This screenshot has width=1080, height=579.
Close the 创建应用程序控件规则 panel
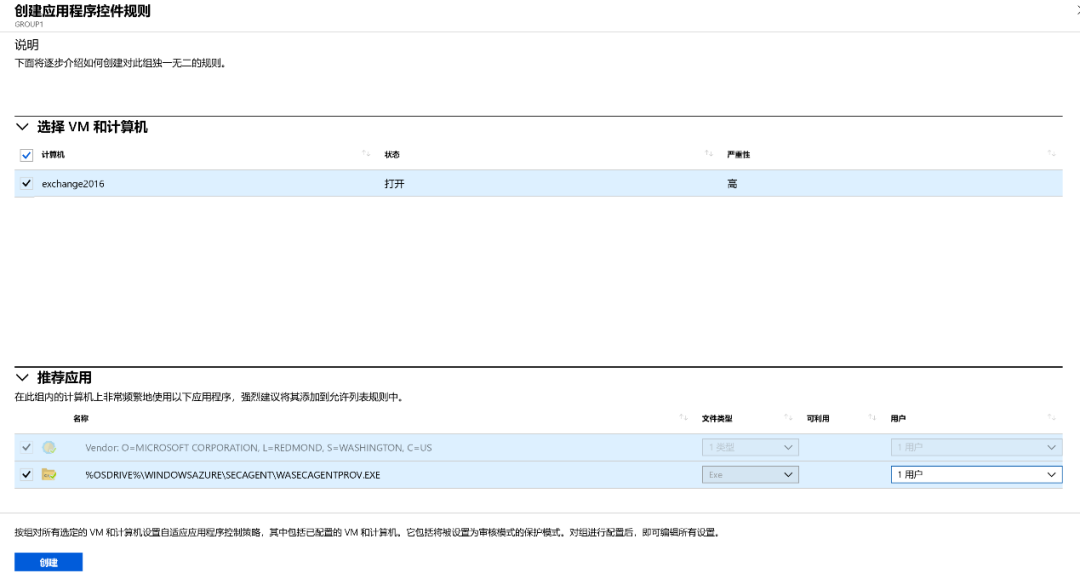click(x=1075, y=8)
